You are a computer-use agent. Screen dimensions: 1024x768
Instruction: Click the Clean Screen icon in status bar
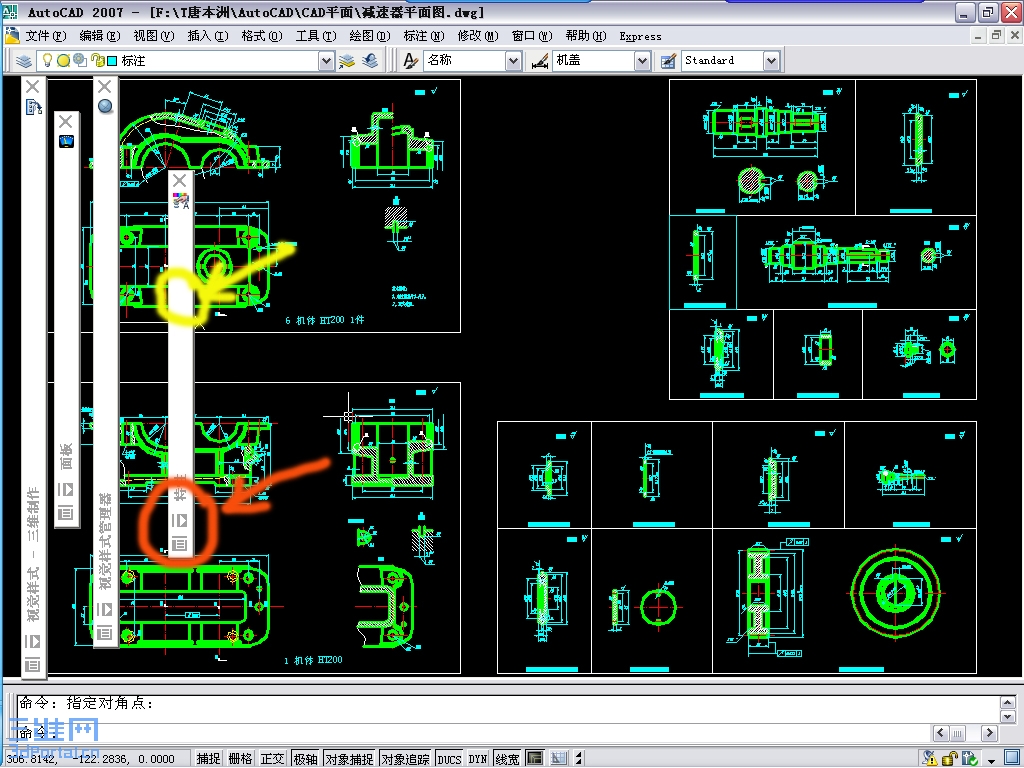pyautogui.click(x=1011, y=758)
